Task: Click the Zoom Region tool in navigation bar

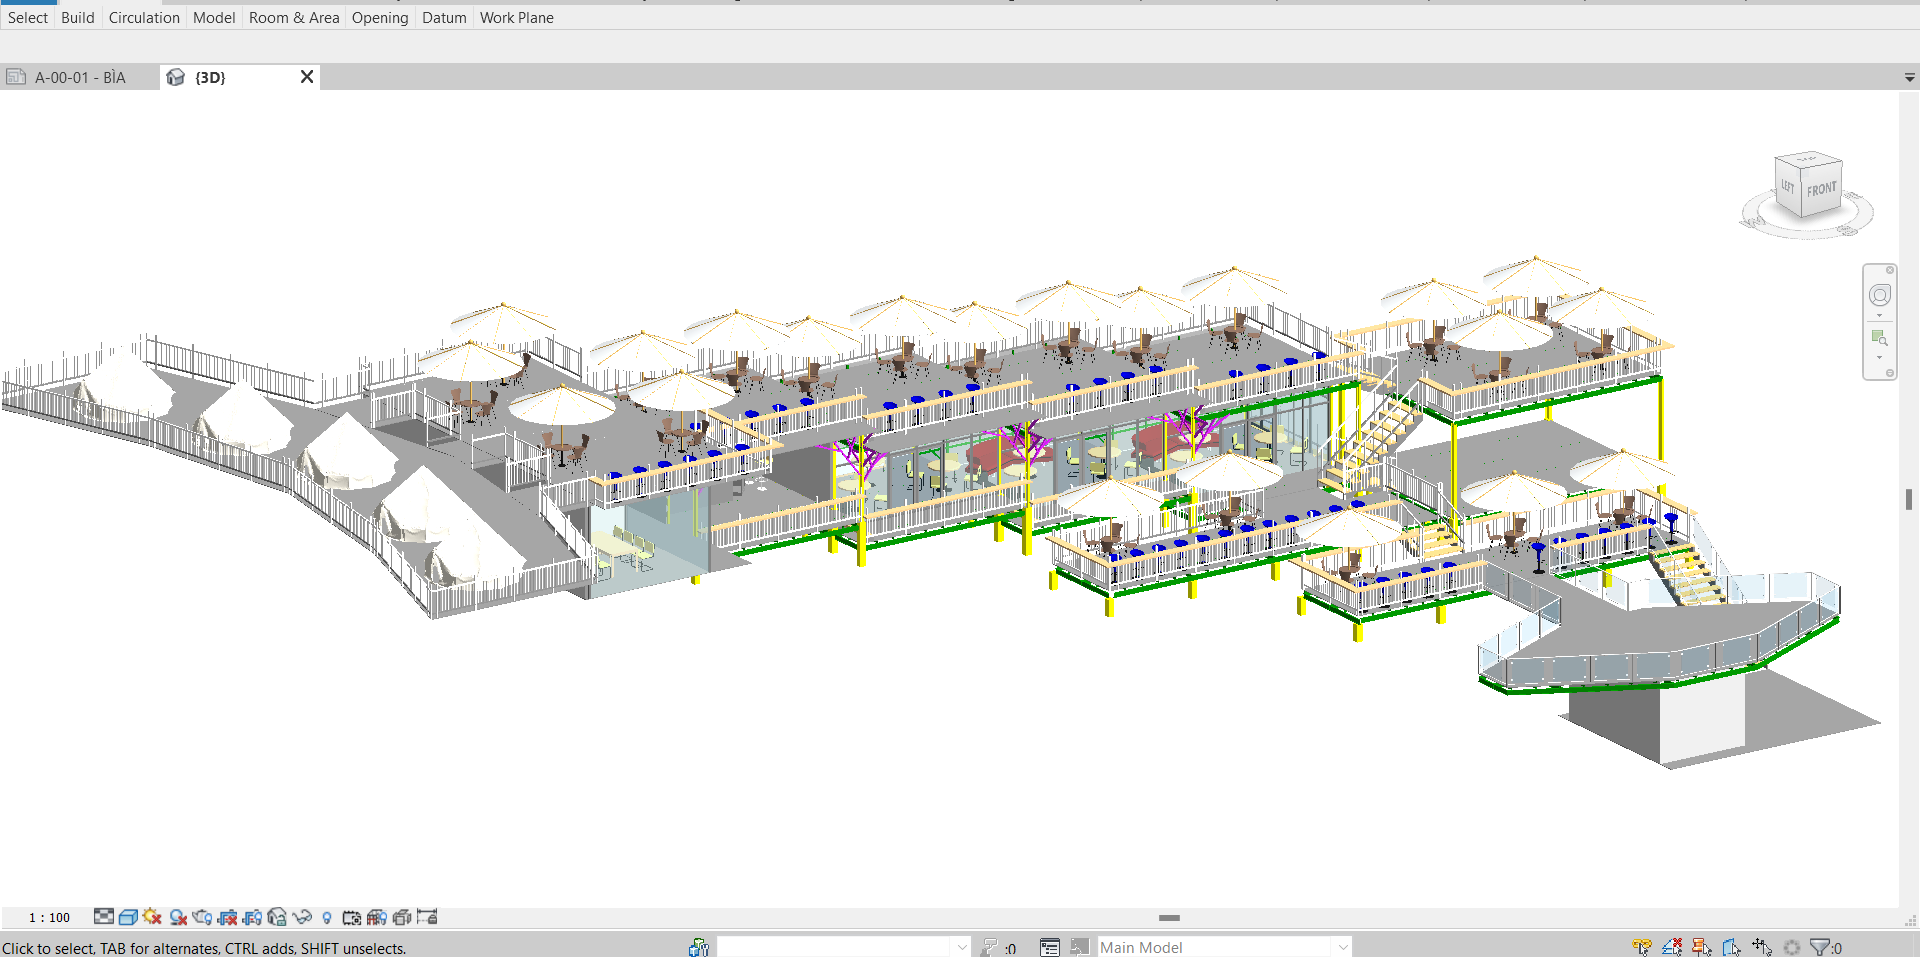Action: coord(1880,338)
